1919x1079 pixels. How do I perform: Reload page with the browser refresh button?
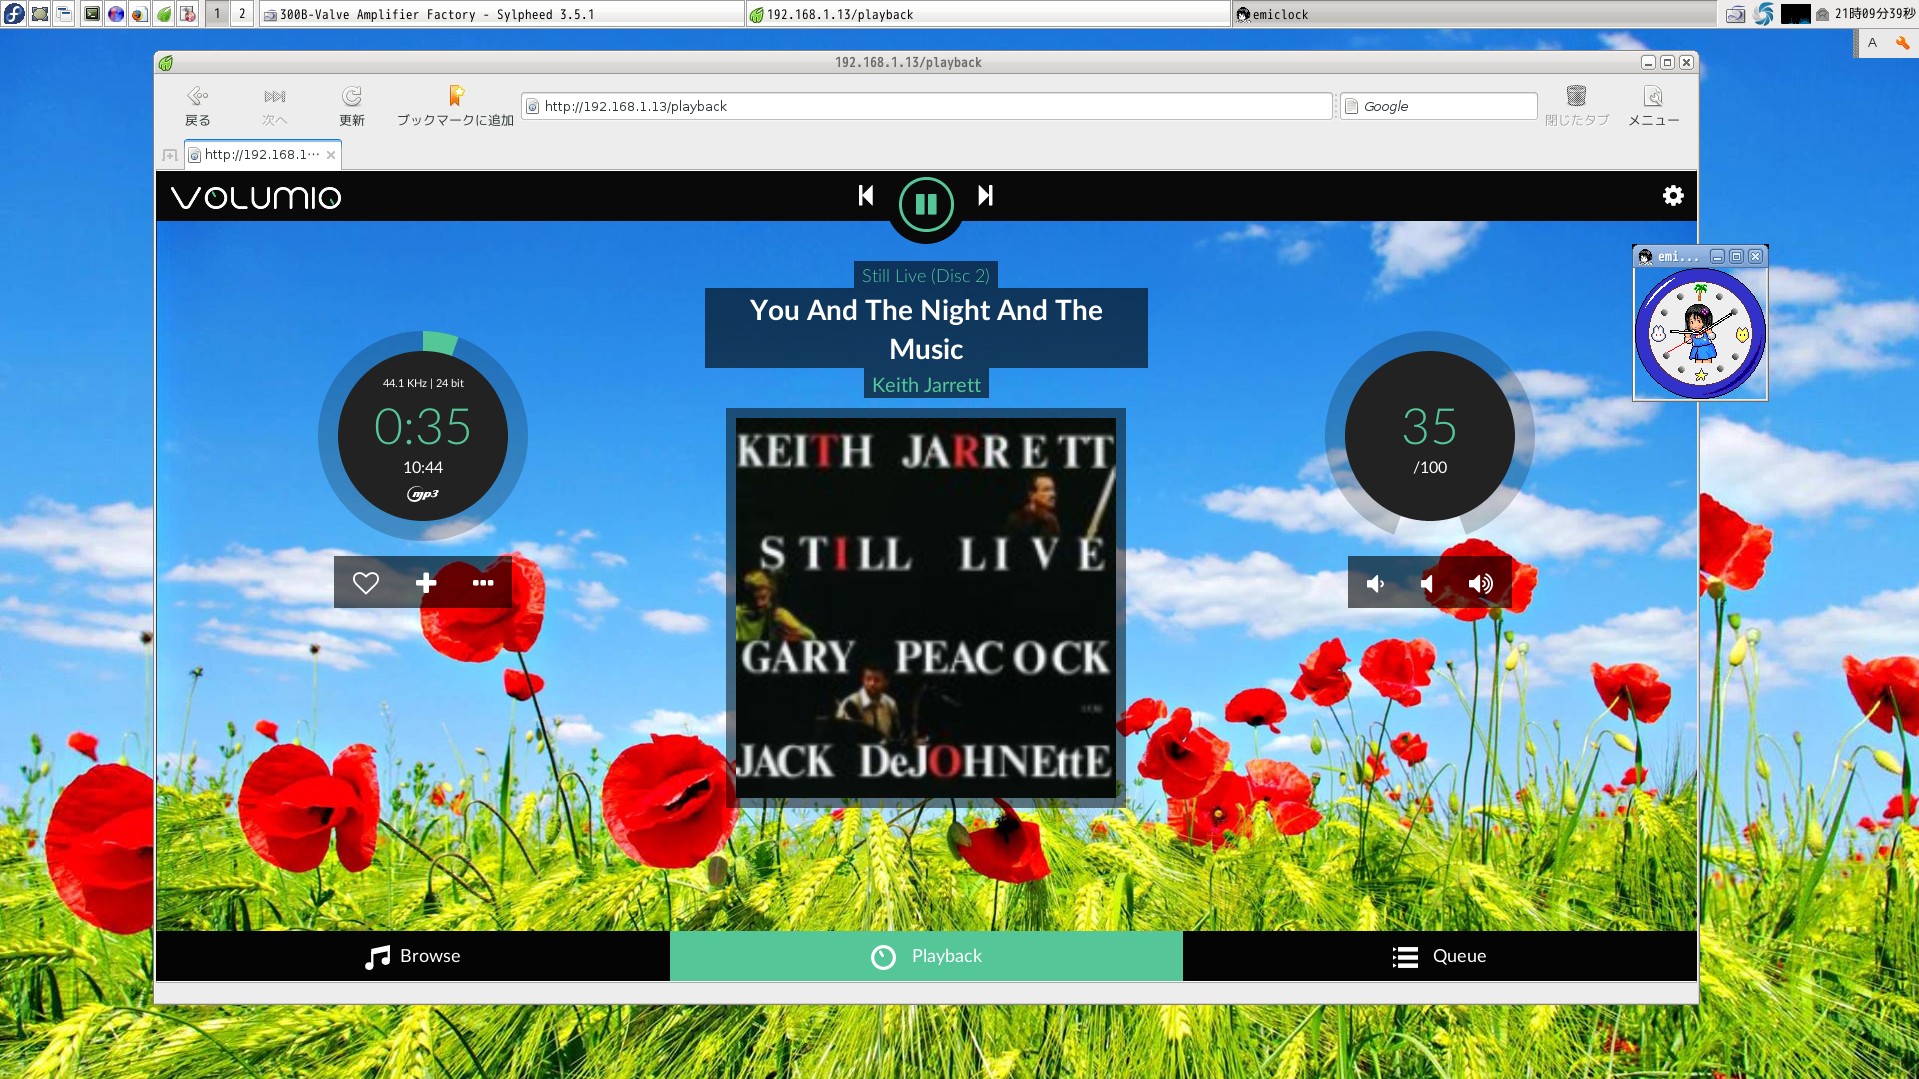pyautogui.click(x=351, y=106)
